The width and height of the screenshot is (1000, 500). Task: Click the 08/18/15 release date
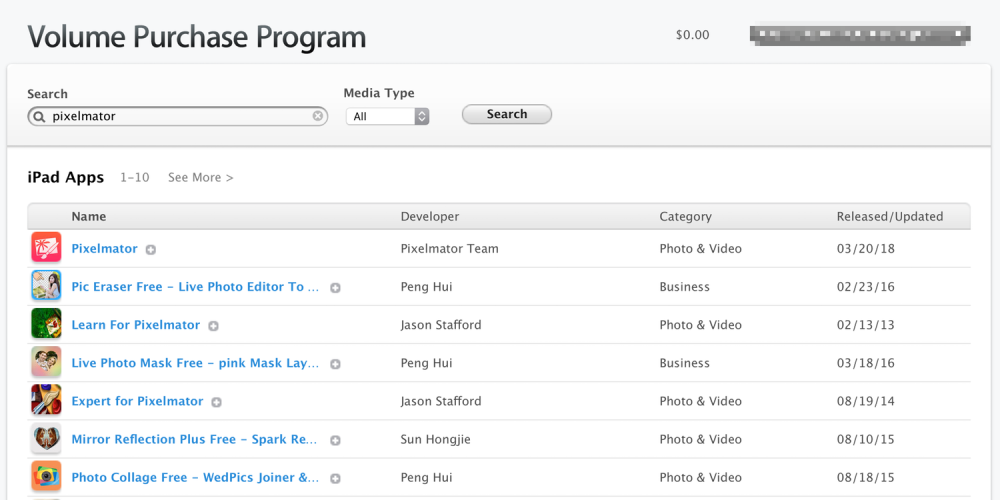tap(865, 478)
